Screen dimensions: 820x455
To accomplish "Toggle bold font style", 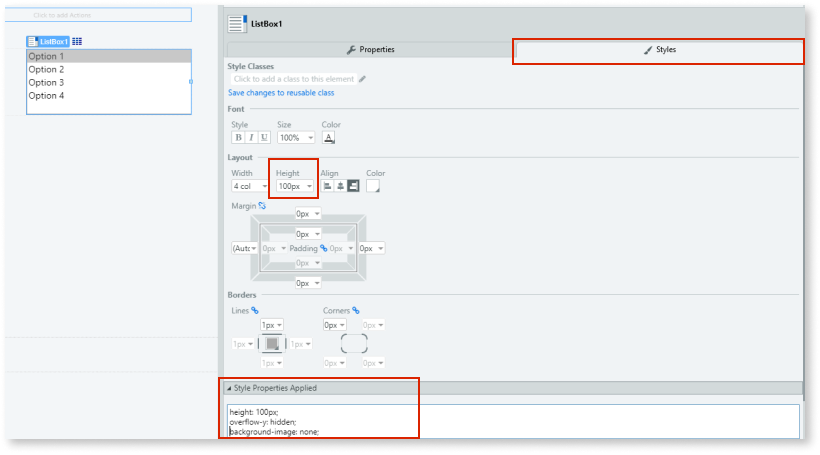I will [238, 138].
